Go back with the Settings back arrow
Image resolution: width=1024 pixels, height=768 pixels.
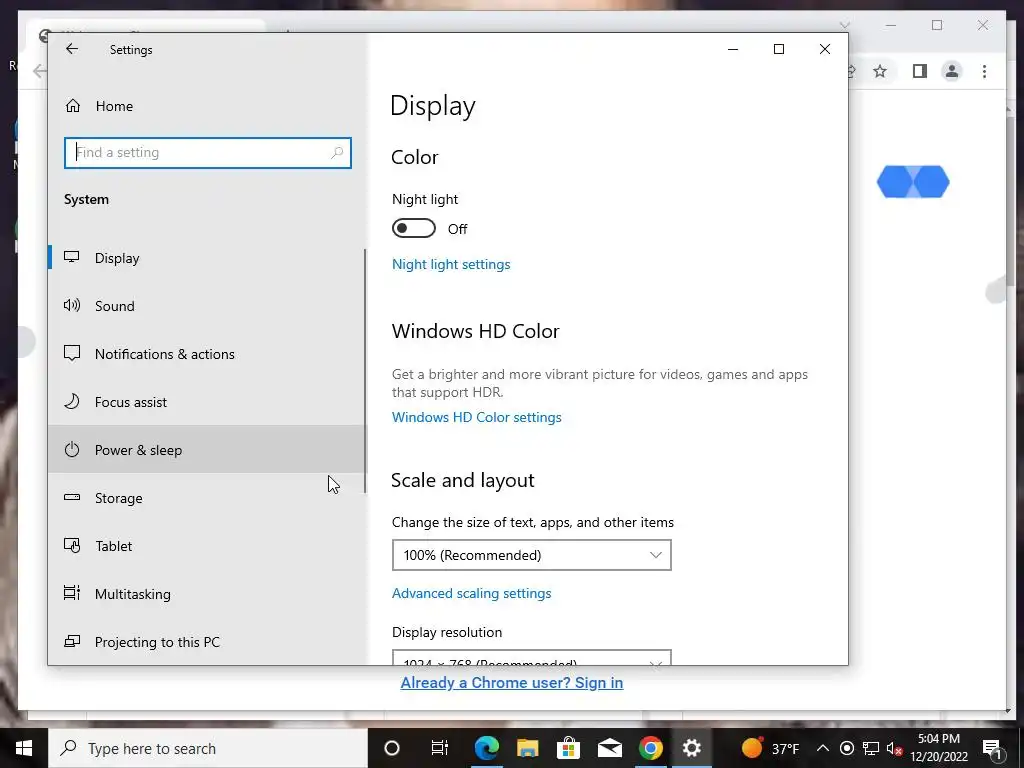point(72,49)
